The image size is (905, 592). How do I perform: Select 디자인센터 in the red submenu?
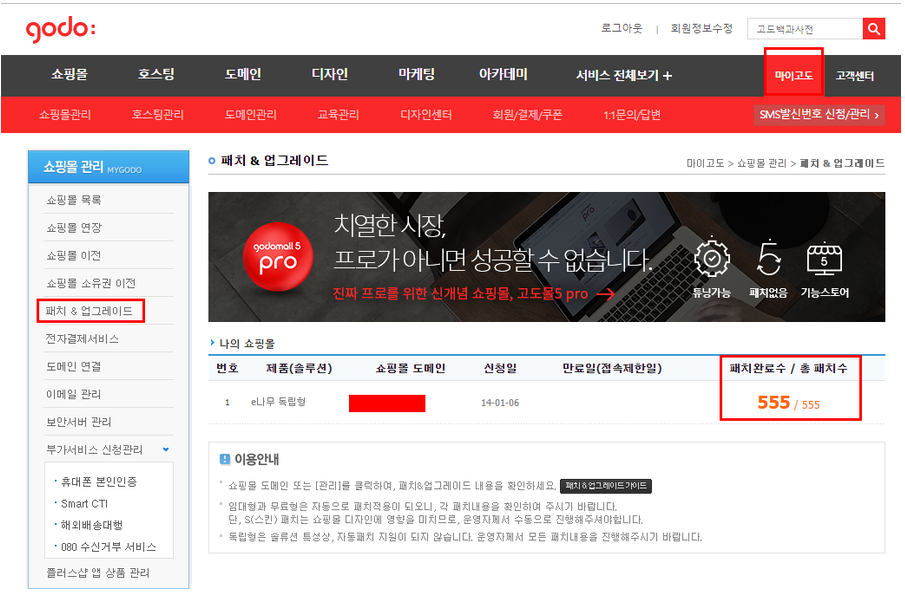(428, 114)
